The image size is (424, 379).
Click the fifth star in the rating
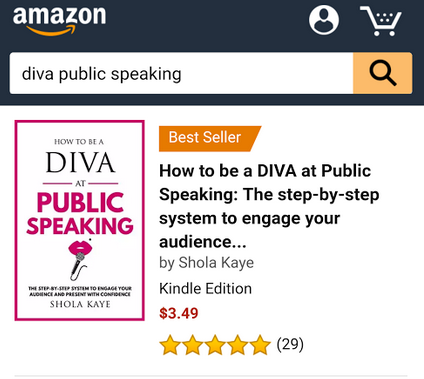coord(260,345)
